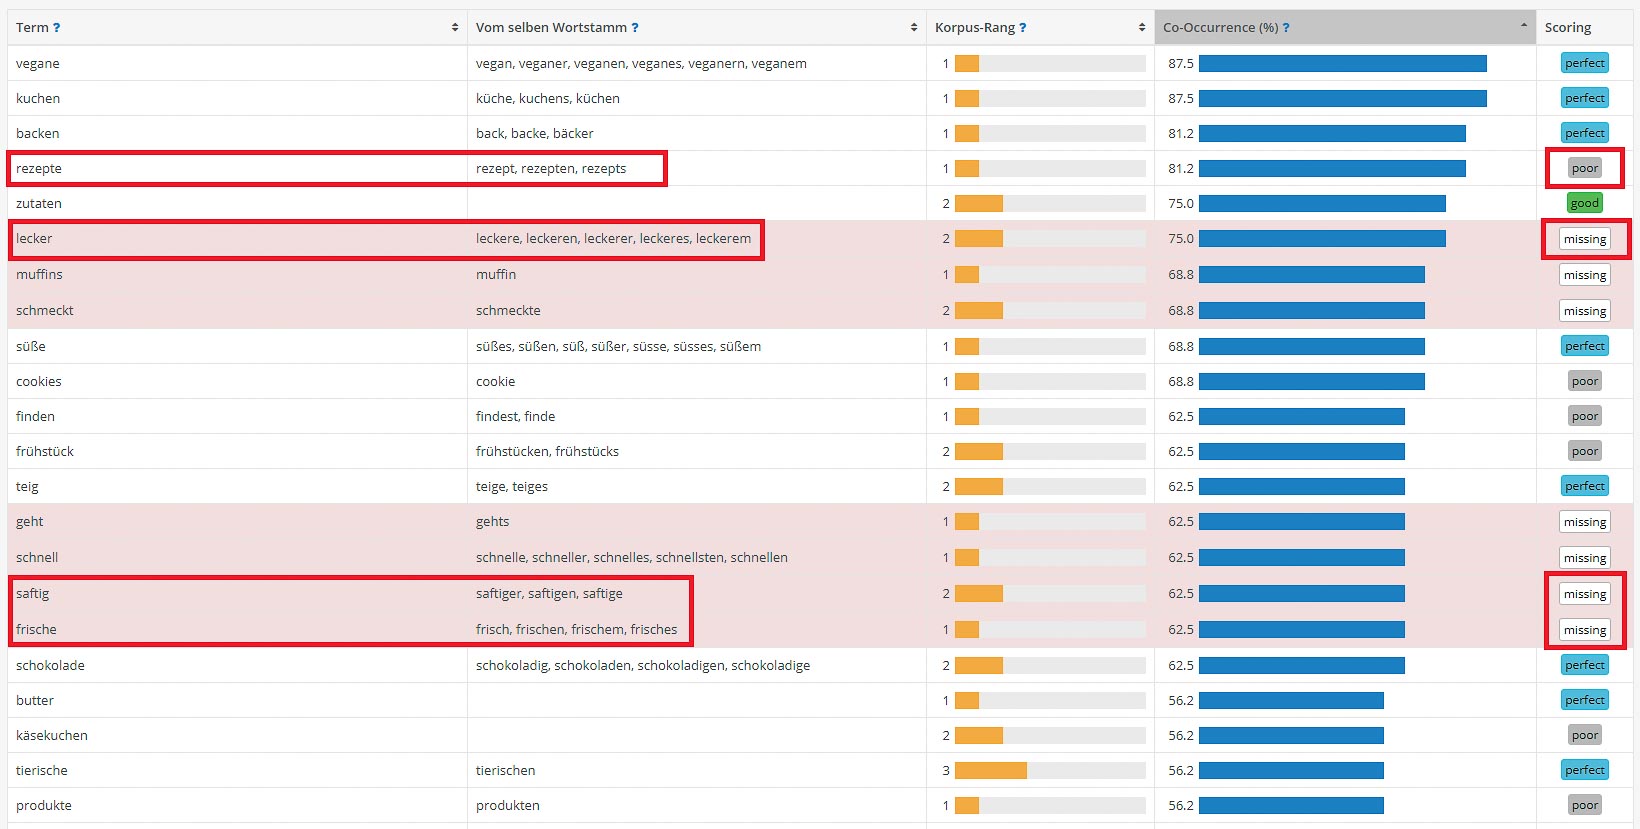Select the term cell schokolade
Image resolution: width=1640 pixels, height=829 pixels.
50,665
